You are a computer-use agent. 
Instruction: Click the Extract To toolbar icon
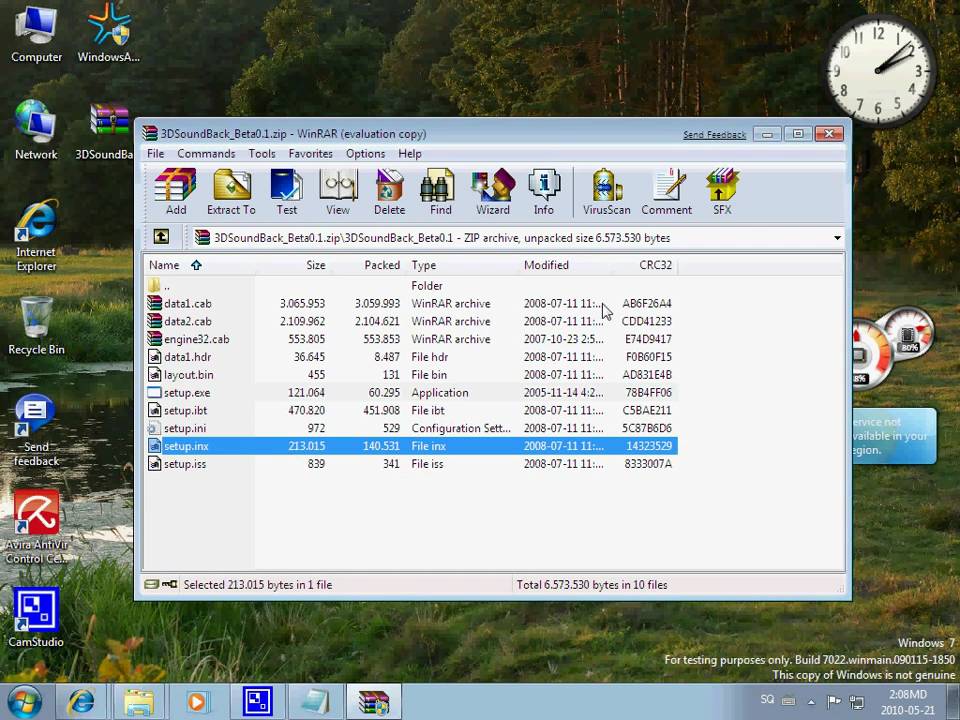coord(231,192)
